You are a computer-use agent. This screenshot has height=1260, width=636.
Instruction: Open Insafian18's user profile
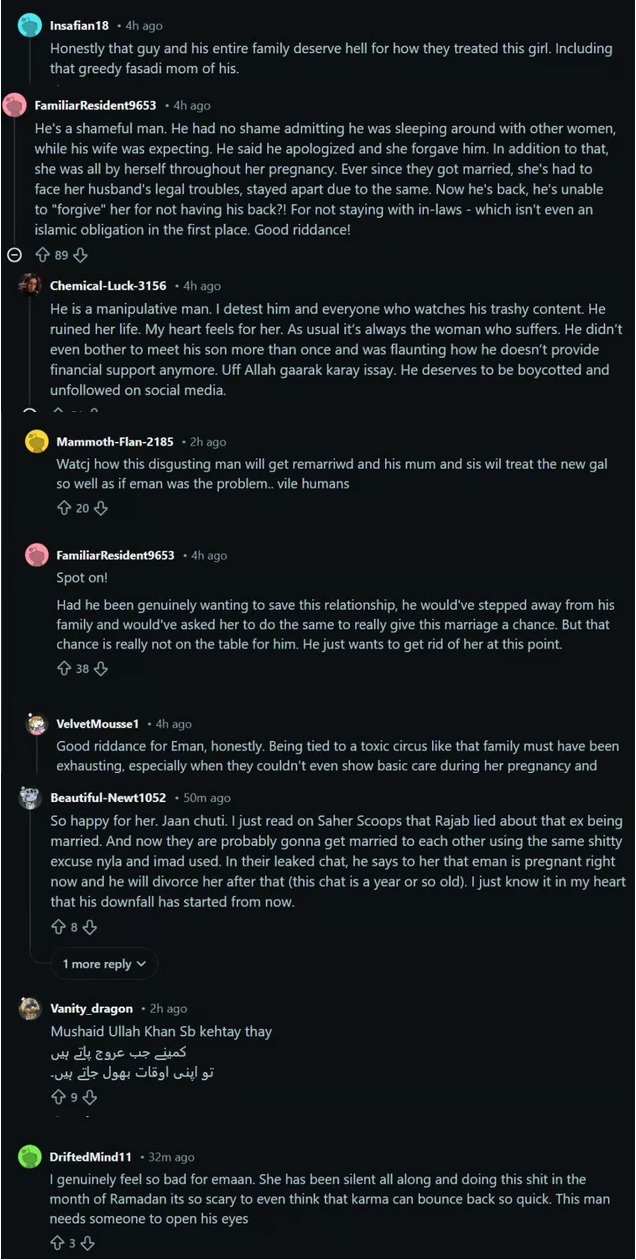[78, 25]
